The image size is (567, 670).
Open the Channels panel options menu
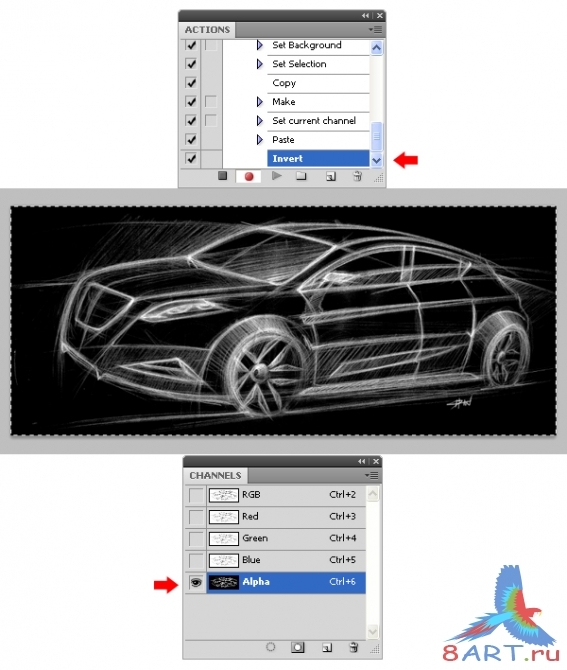372,475
